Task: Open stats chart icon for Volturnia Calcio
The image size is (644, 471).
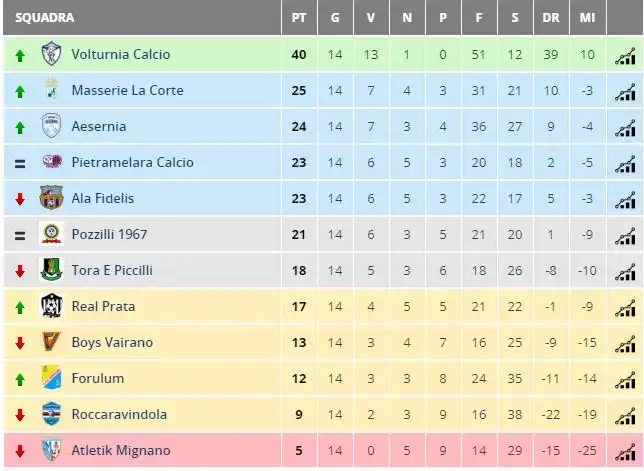Action: (x=625, y=57)
